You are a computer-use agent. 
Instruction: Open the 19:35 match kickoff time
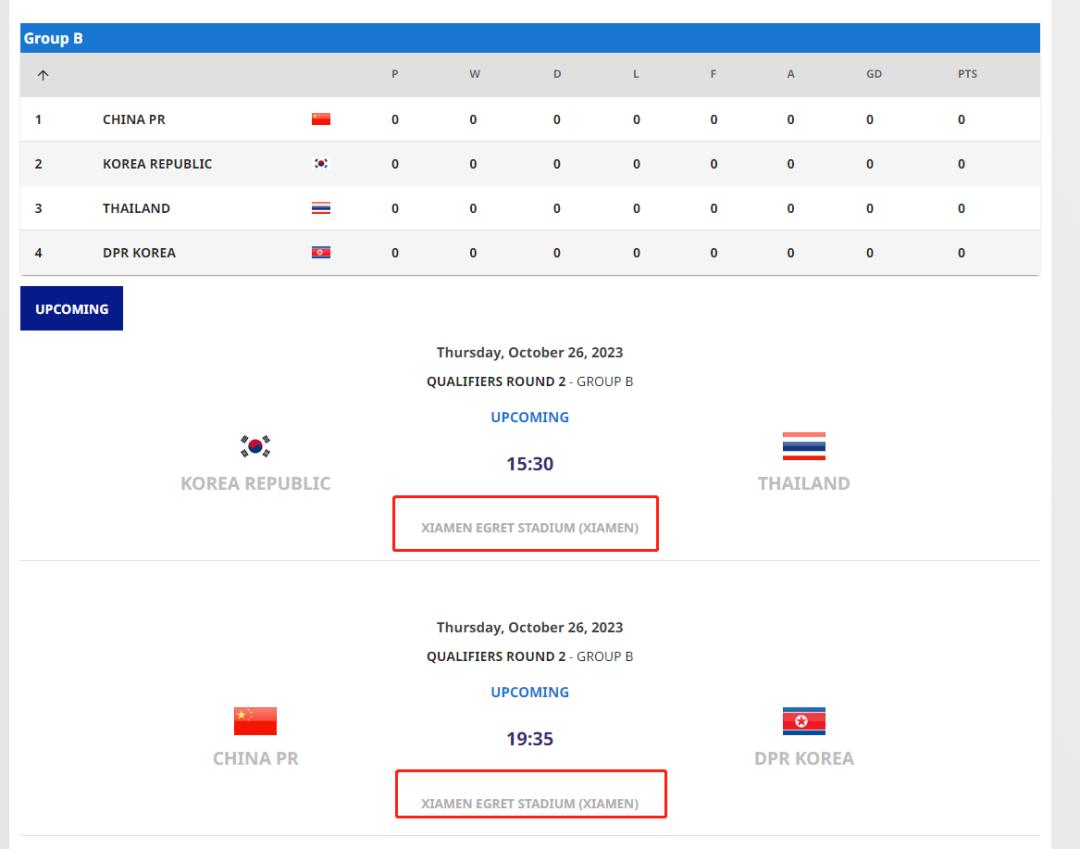530,739
